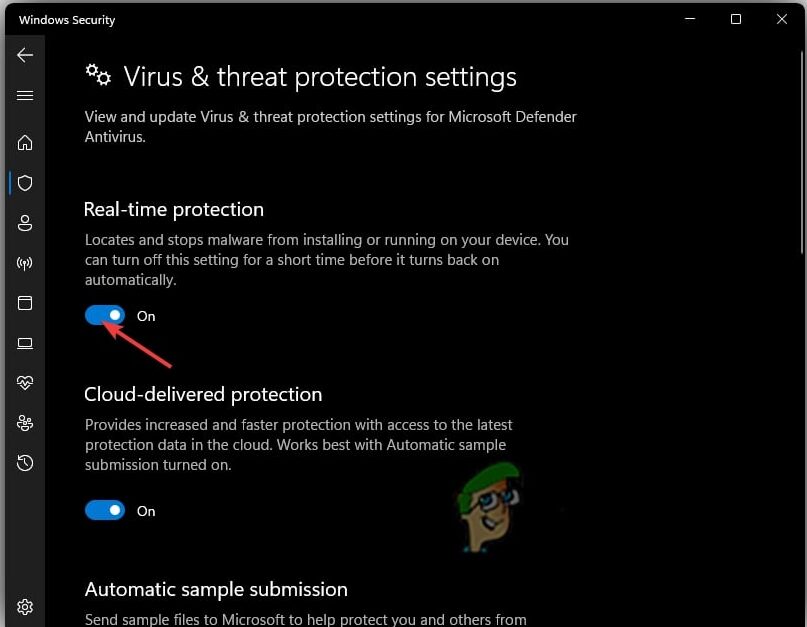Image resolution: width=807 pixels, height=627 pixels.
Task: Open Firewall & network protection icon
Action: pos(25,263)
